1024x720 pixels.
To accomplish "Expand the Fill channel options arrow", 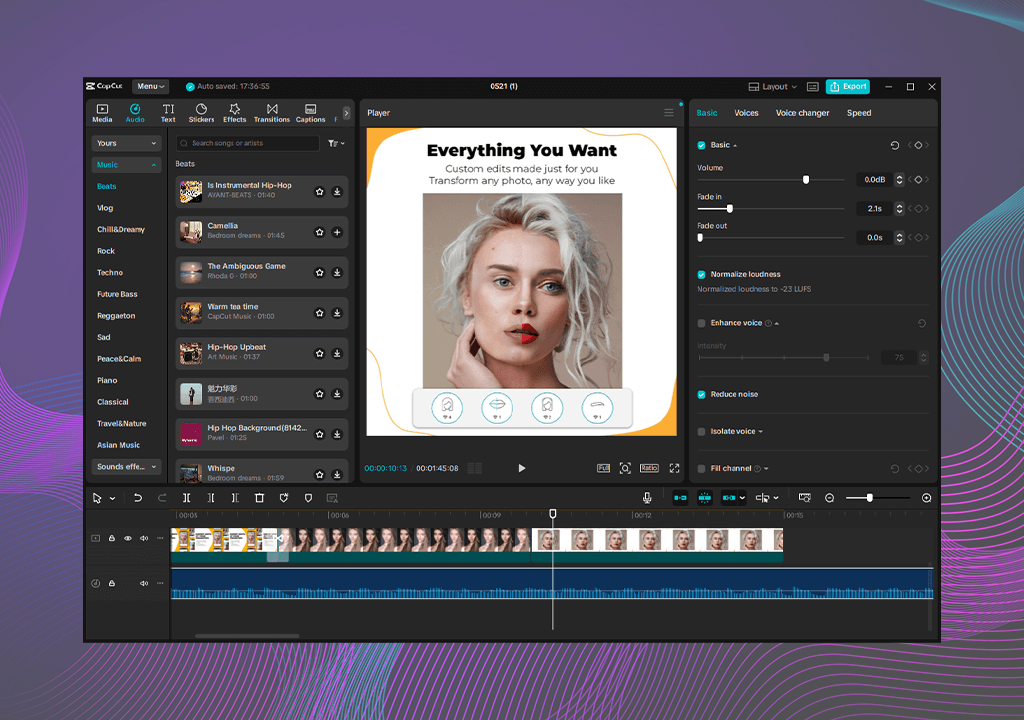I will pos(766,468).
